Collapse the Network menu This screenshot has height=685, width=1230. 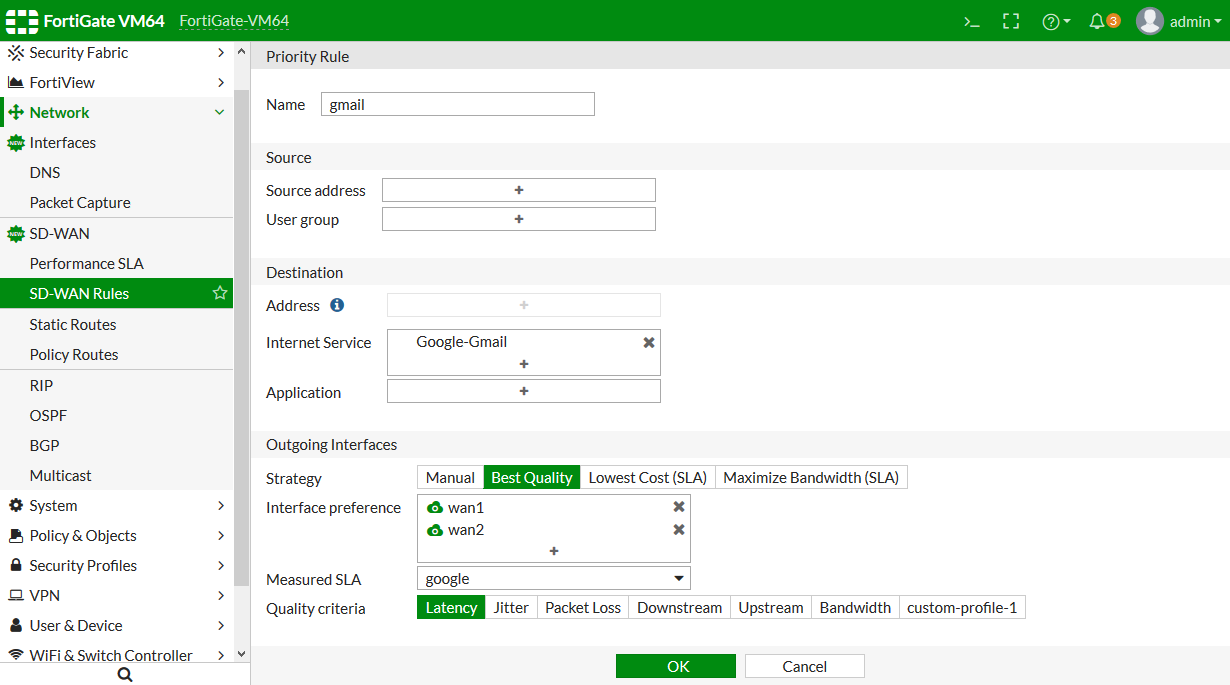pyautogui.click(x=116, y=113)
